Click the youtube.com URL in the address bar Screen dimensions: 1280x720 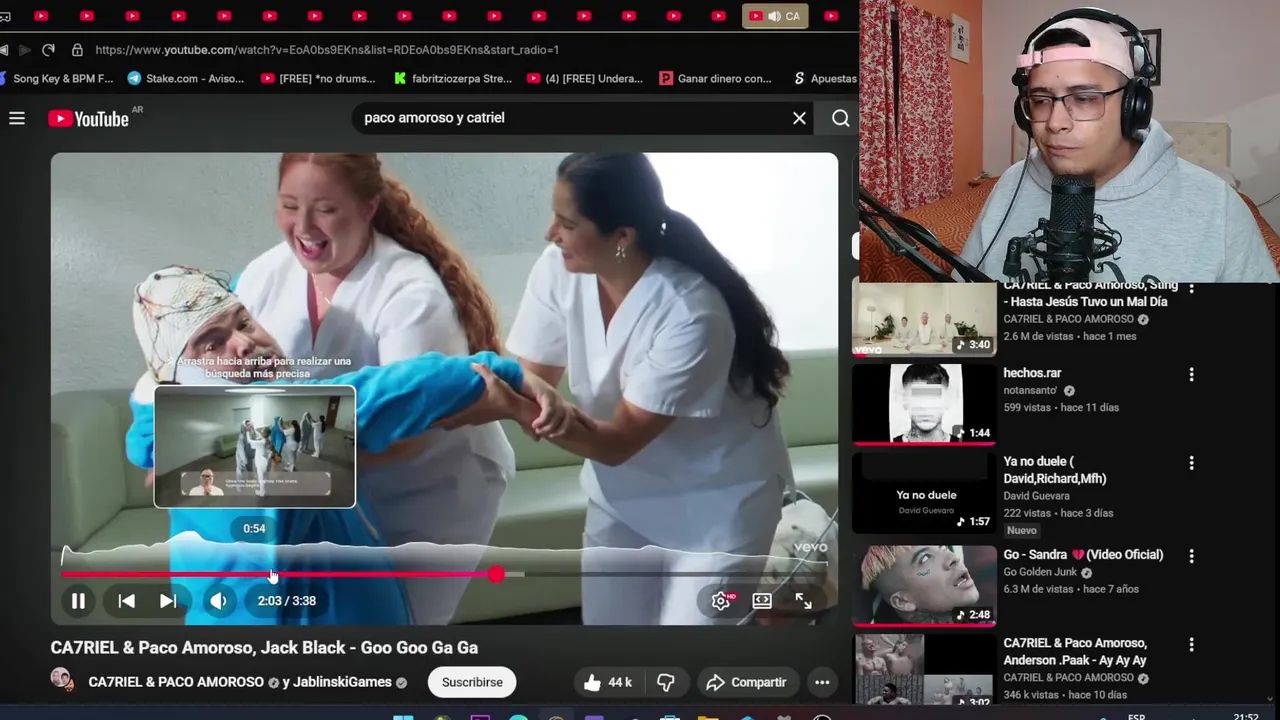(327, 49)
